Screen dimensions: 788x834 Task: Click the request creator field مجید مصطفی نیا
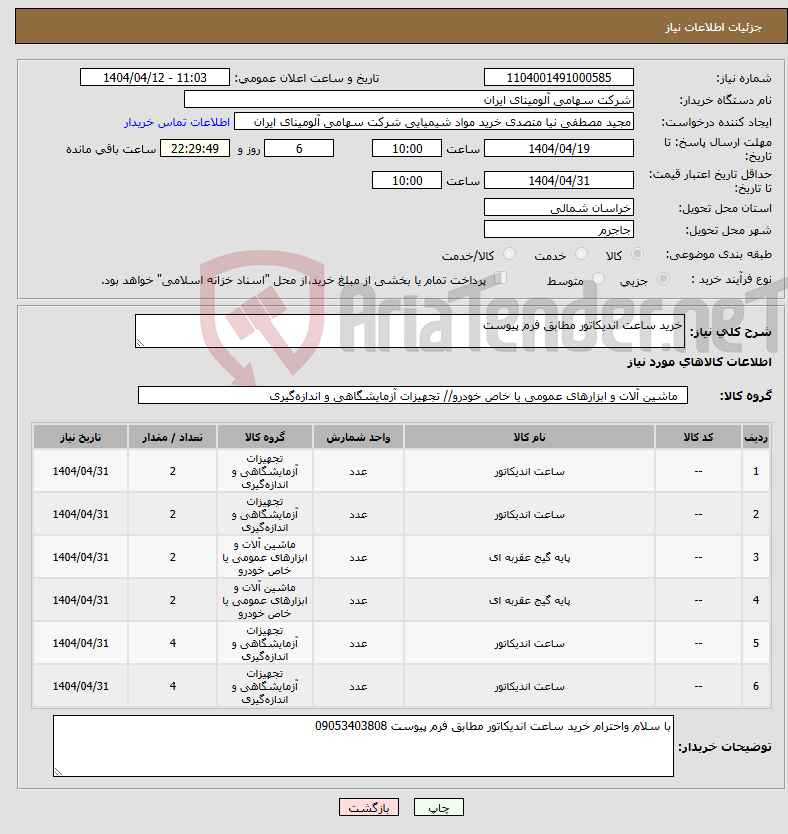click(434, 122)
